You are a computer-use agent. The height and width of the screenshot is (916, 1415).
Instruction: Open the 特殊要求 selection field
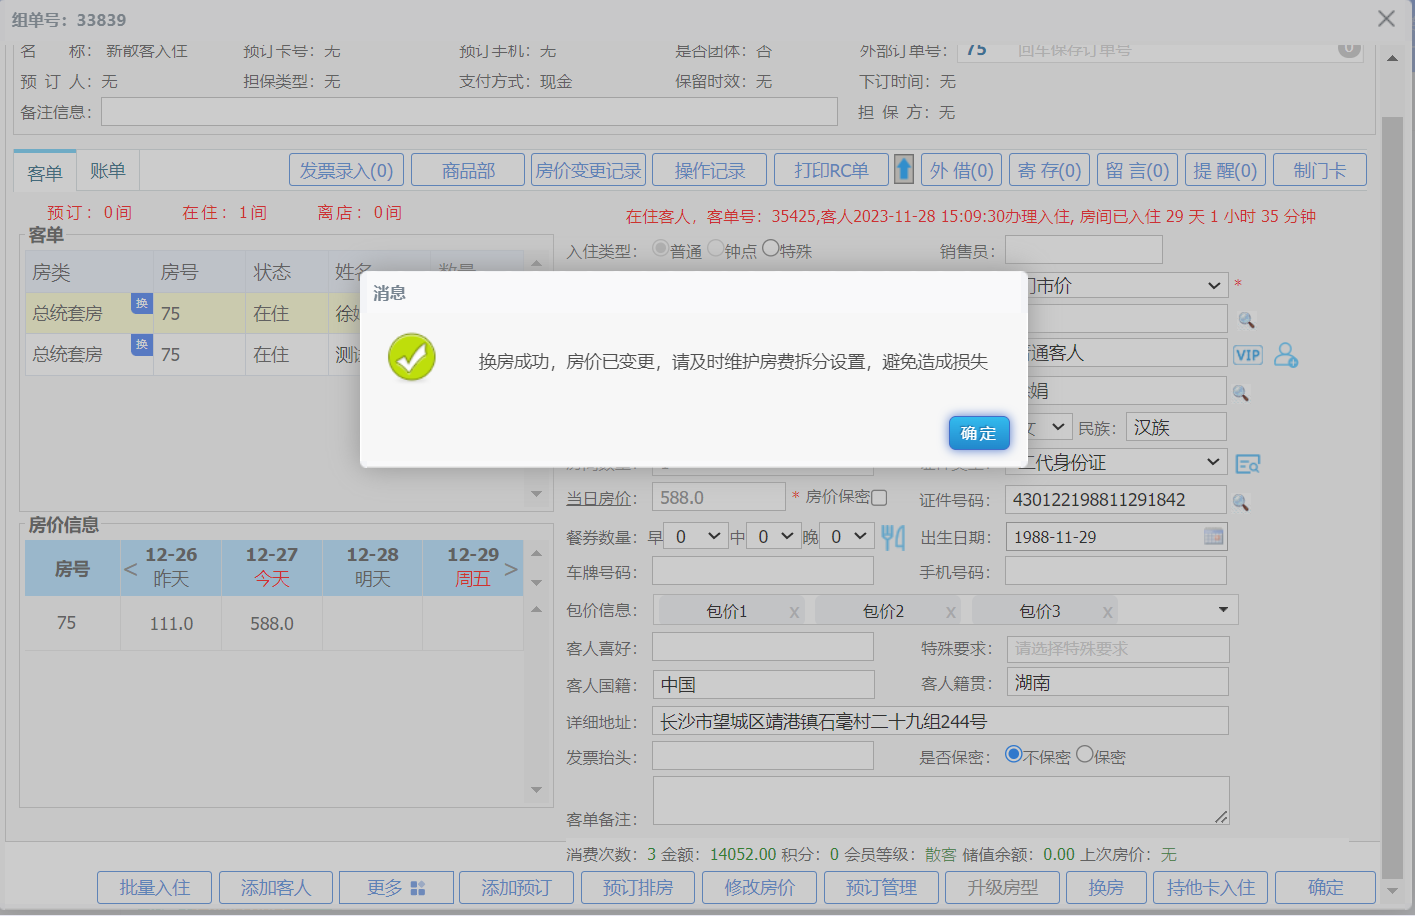pyautogui.click(x=1118, y=649)
